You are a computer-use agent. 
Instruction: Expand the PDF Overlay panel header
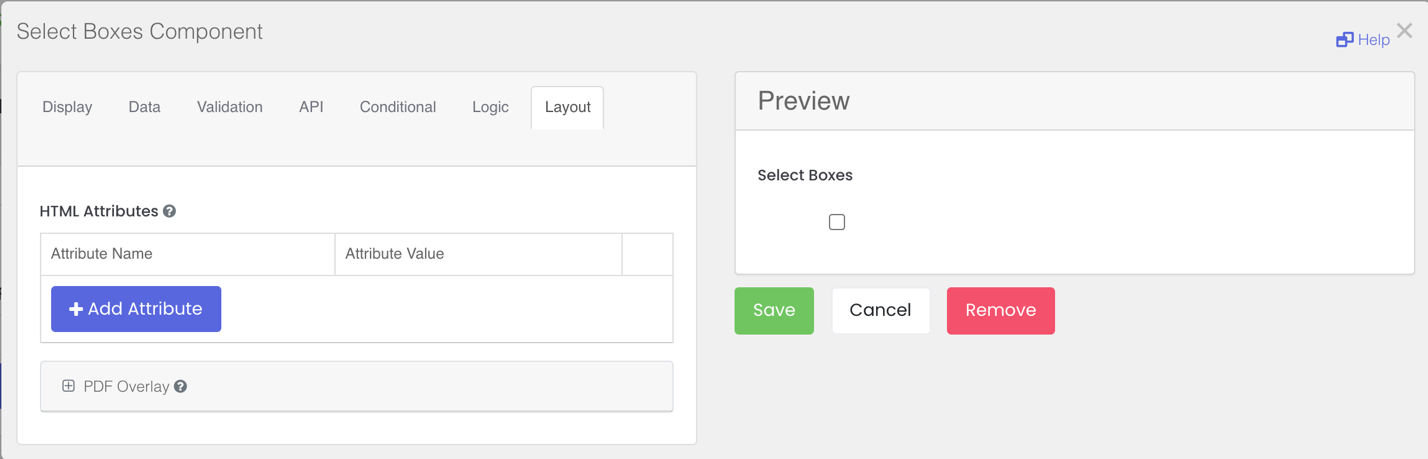click(356, 386)
